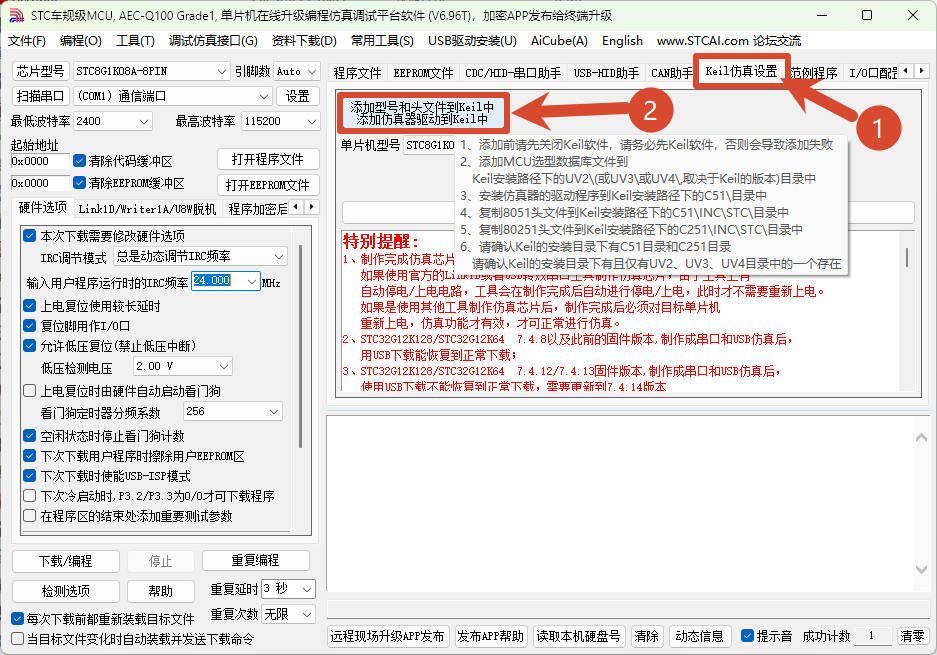Switch to 程序文件 tab
The width and height of the screenshot is (937, 655).
point(357,73)
